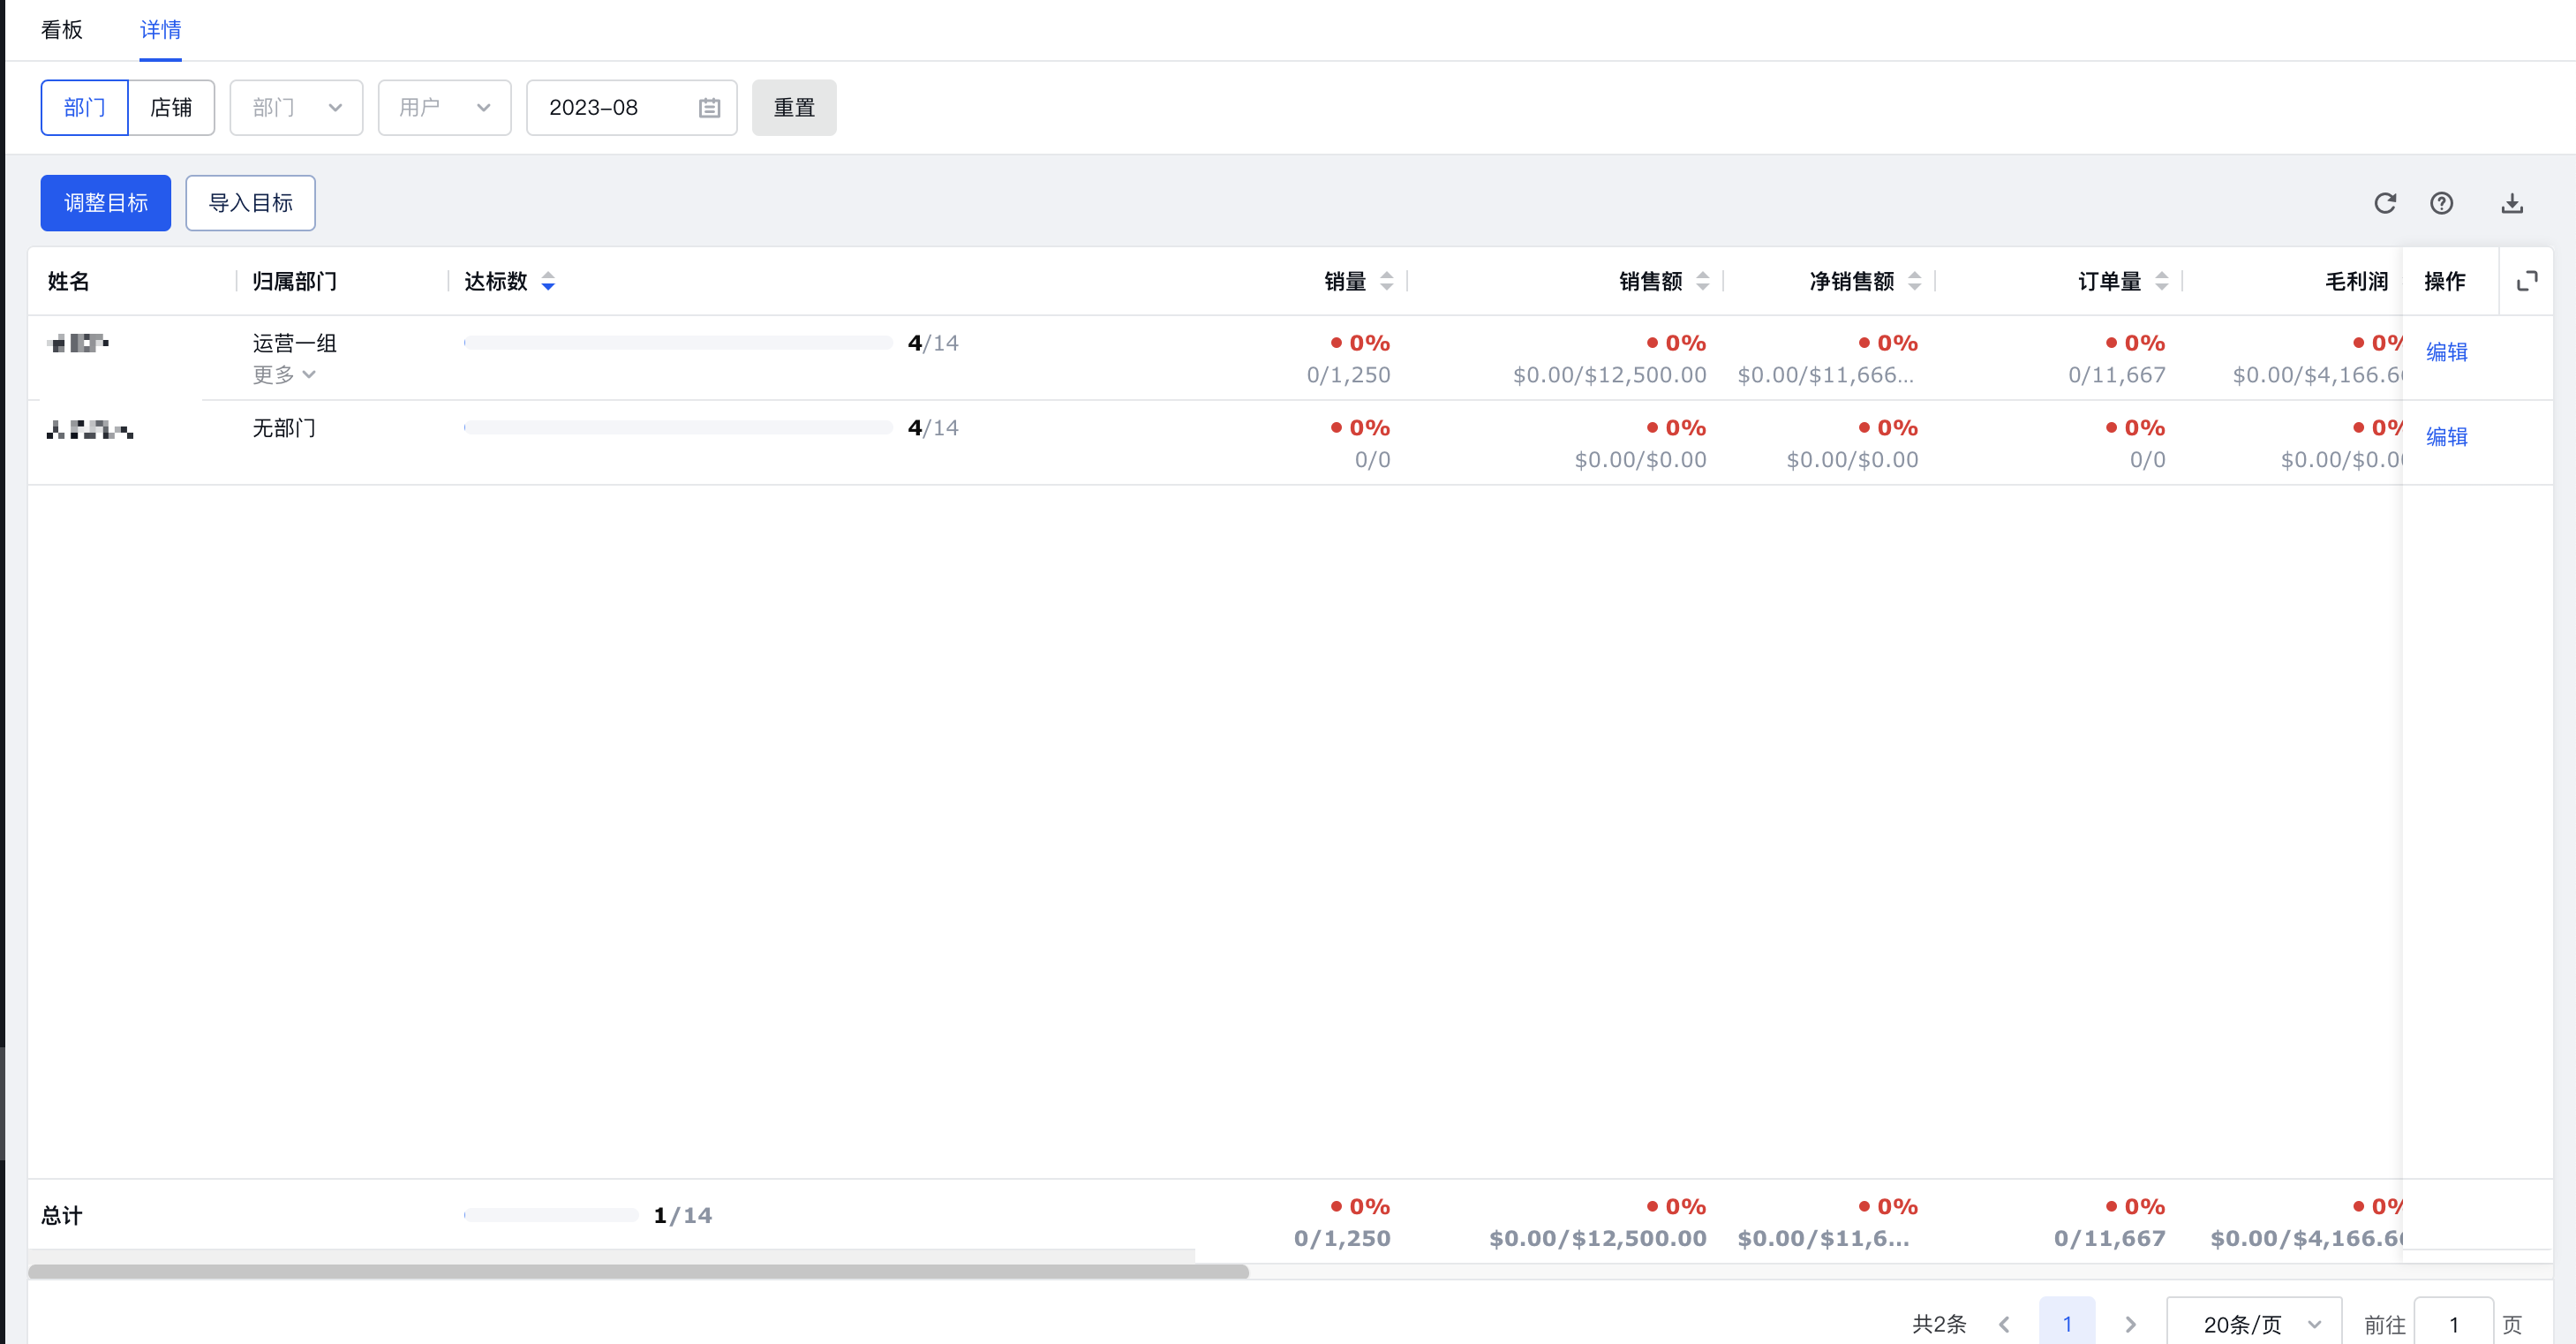This screenshot has height=1344, width=2576.
Task: Click the 共2条 total count text
Action: point(1939,1324)
